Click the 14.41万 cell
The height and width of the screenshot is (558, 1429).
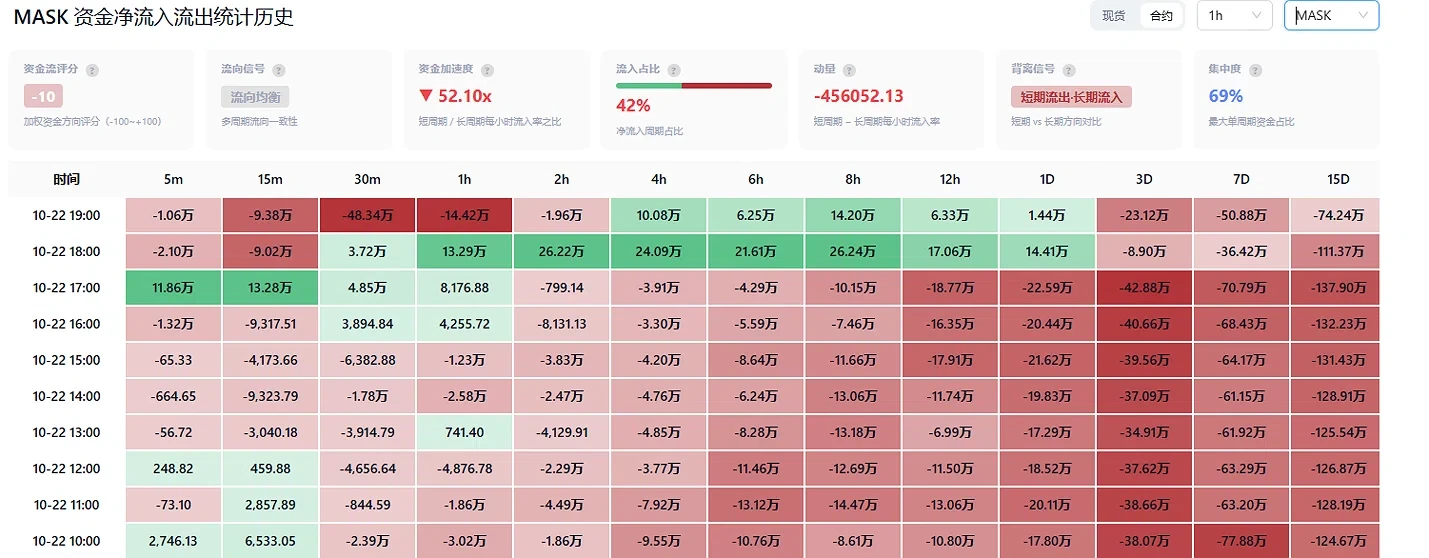pyautogui.click(x=1047, y=251)
